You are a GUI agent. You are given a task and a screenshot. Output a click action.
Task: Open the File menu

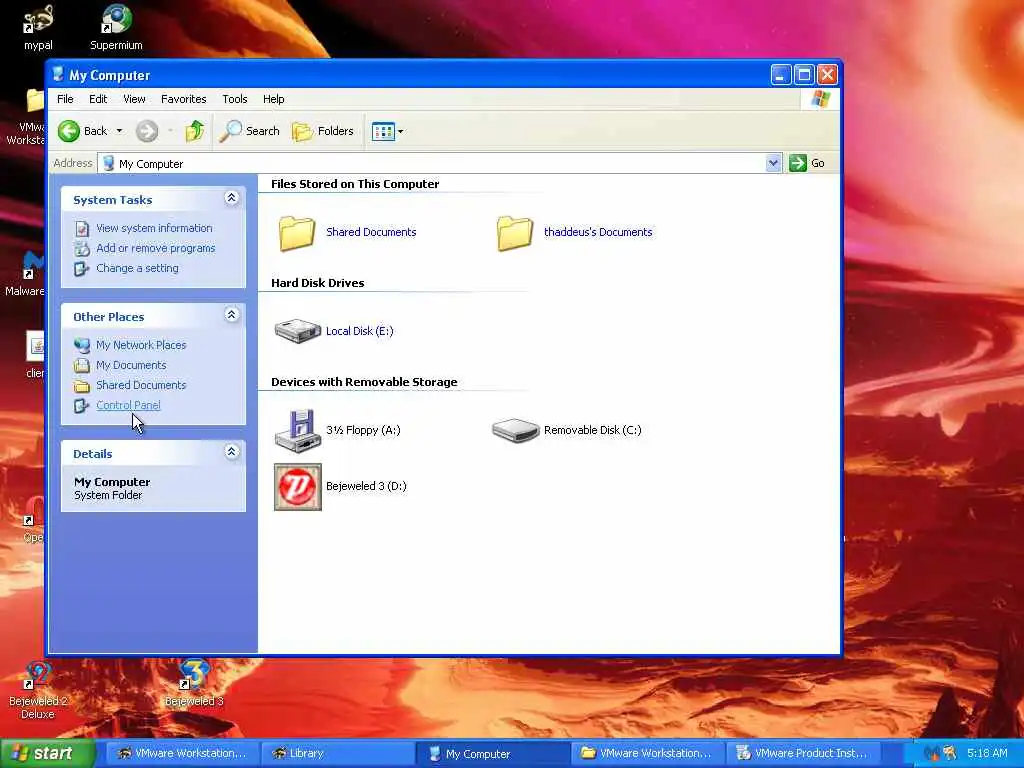[x=65, y=99]
